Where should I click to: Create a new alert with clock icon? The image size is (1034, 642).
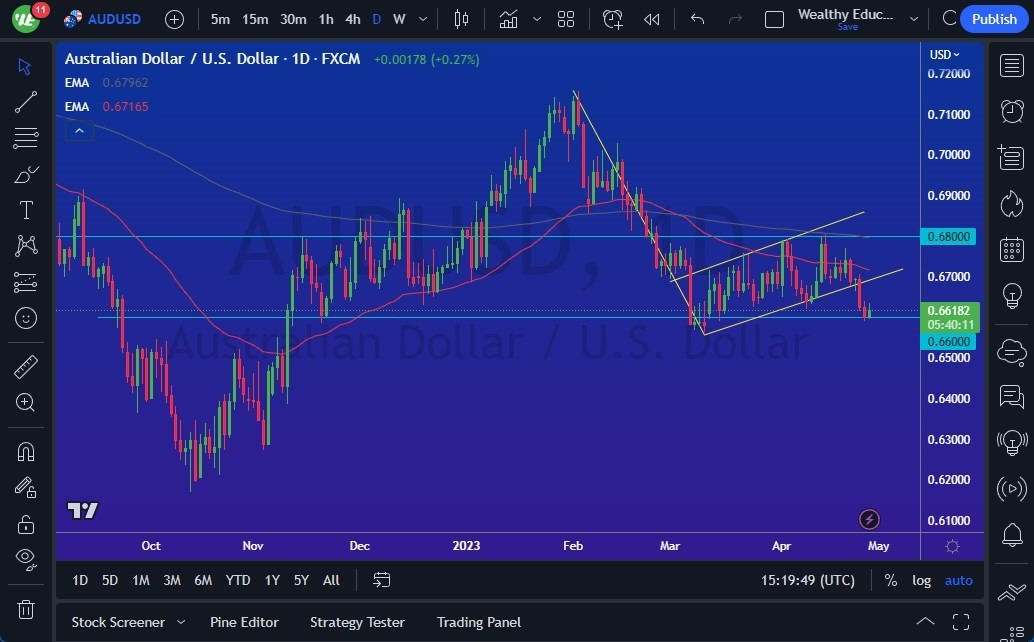(612, 19)
